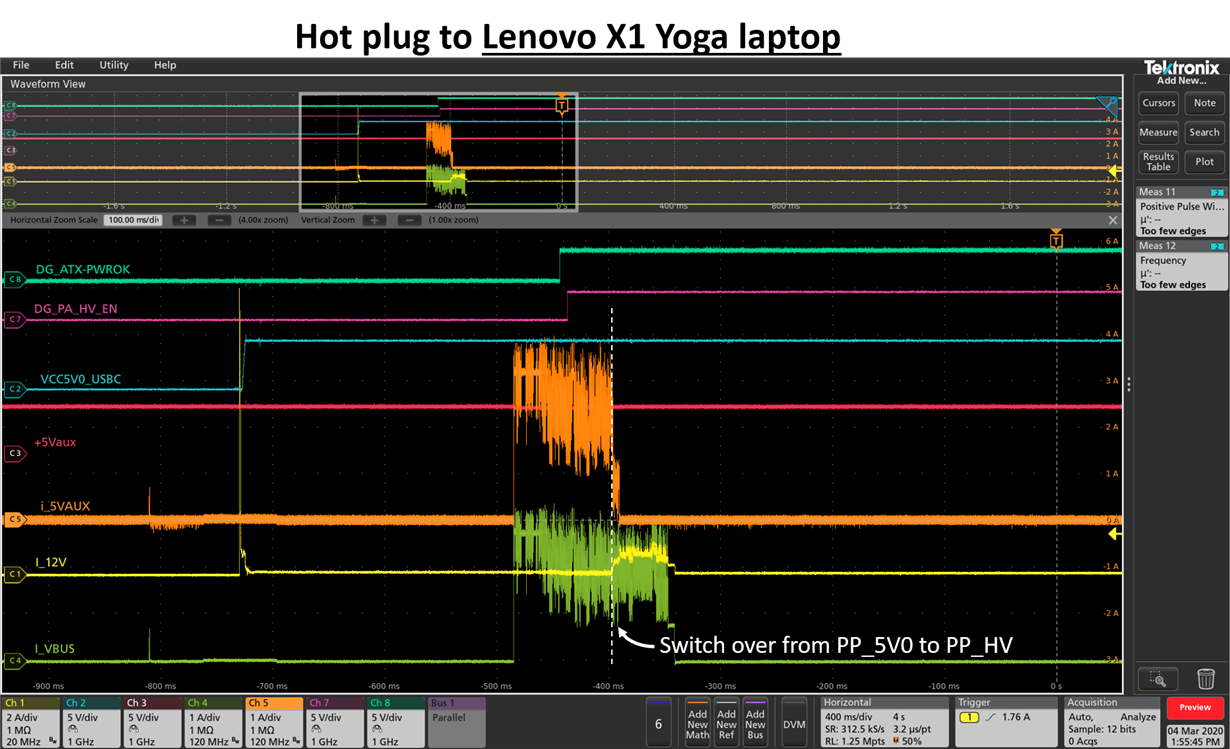Show the Results Table
The height and width of the screenshot is (749, 1230).
pyautogui.click(x=1158, y=162)
